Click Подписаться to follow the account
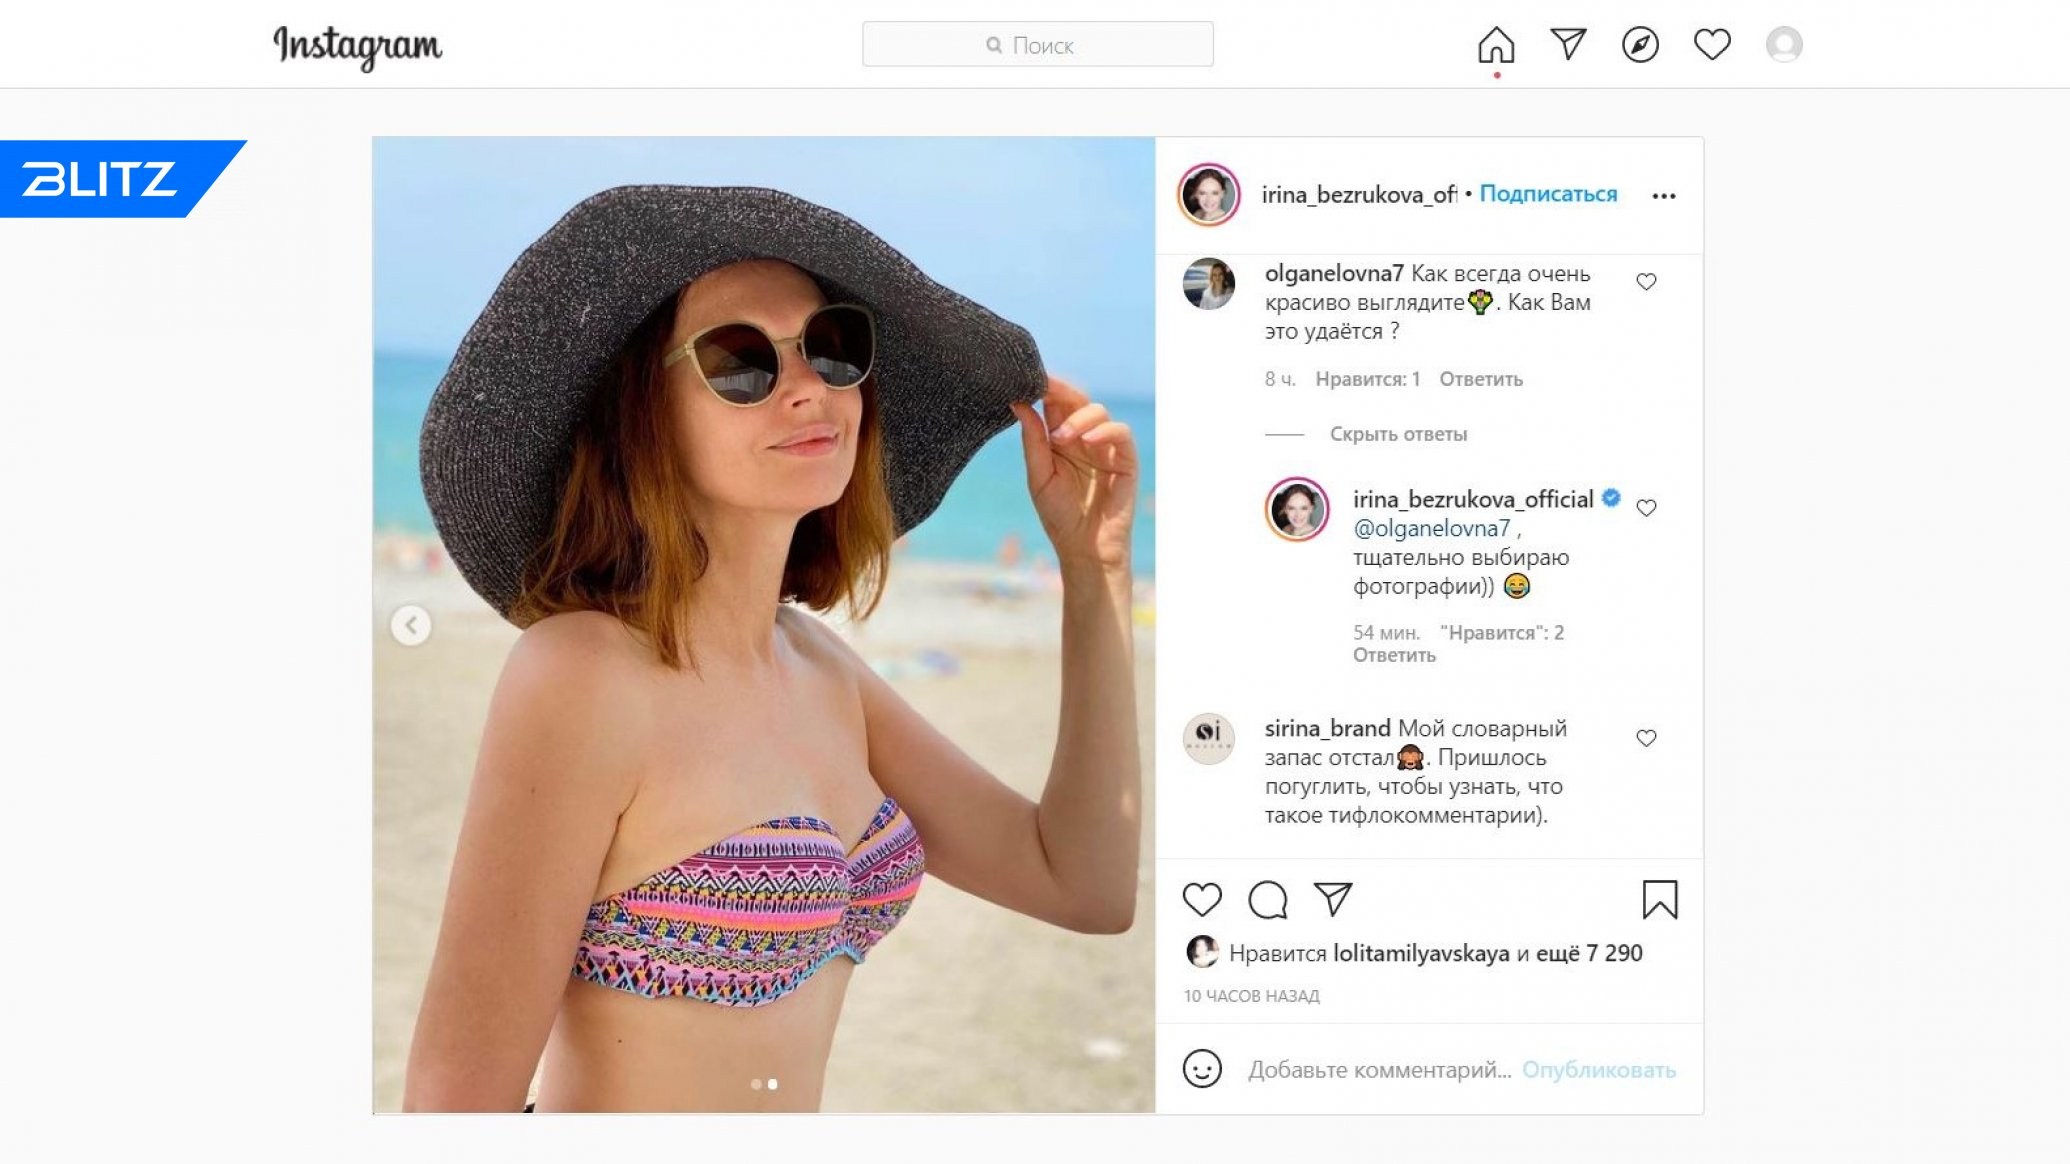This screenshot has height=1164, width=2070. (1548, 194)
